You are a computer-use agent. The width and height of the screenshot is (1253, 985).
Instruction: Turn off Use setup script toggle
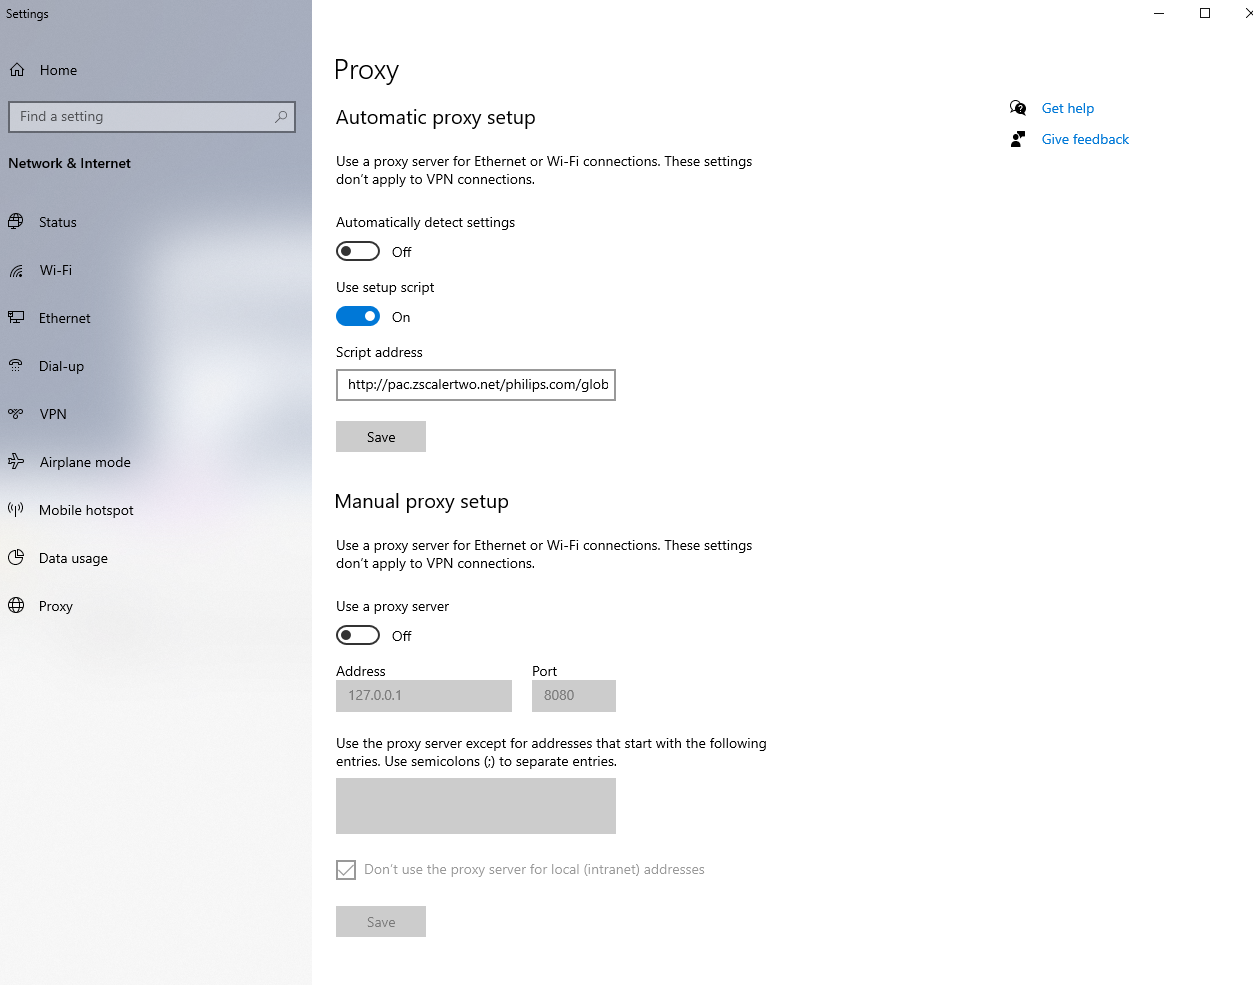tap(358, 316)
